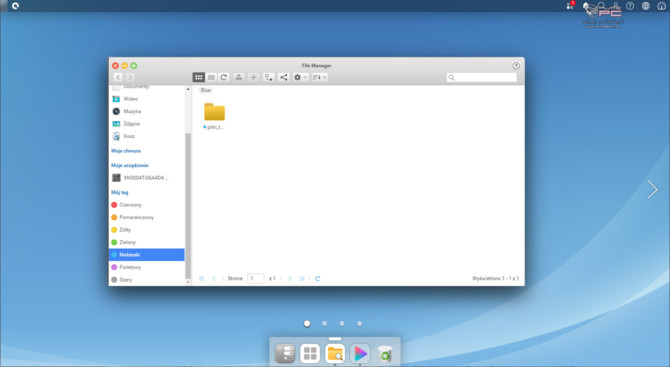Screen dimensions: 670x367
Task: Click the plus create icon in toolbar
Action: [253, 77]
